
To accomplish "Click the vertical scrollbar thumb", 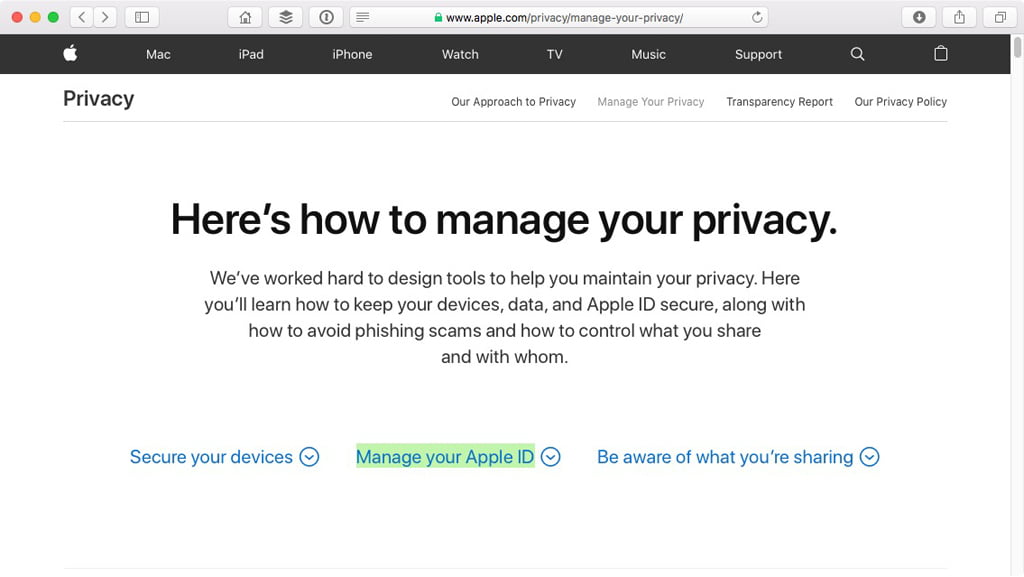I will tap(1017, 48).
